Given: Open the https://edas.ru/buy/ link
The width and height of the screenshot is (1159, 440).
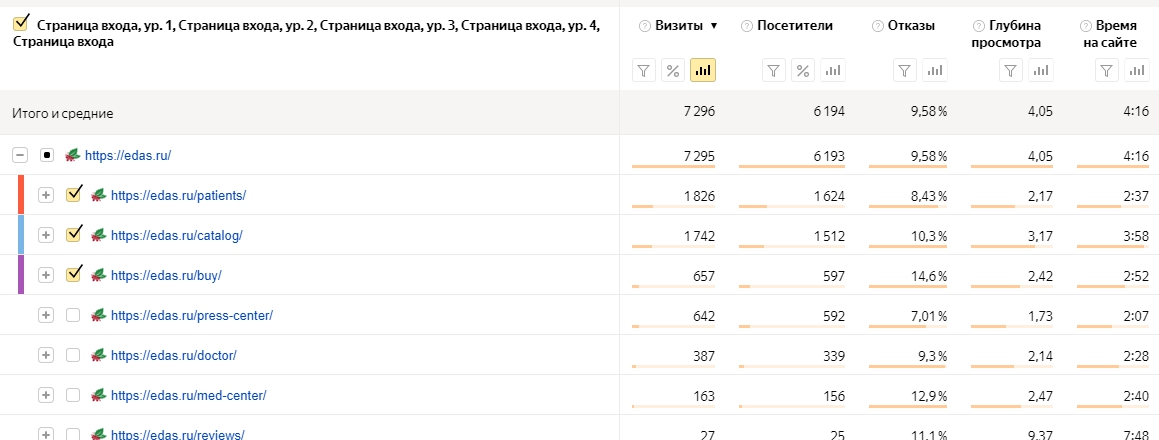Looking at the screenshot, I should [x=166, y=275].
